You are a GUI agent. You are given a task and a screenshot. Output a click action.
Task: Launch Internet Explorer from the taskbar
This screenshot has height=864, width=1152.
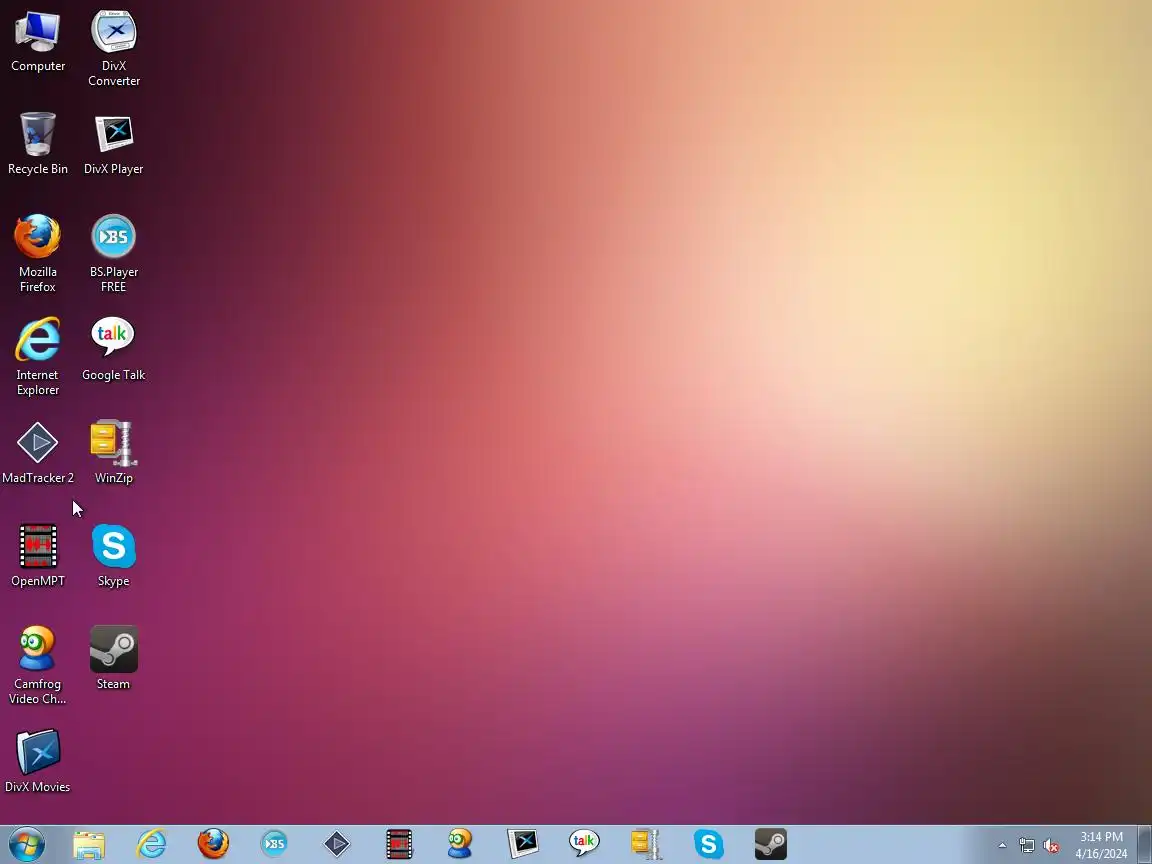point(151,844)
